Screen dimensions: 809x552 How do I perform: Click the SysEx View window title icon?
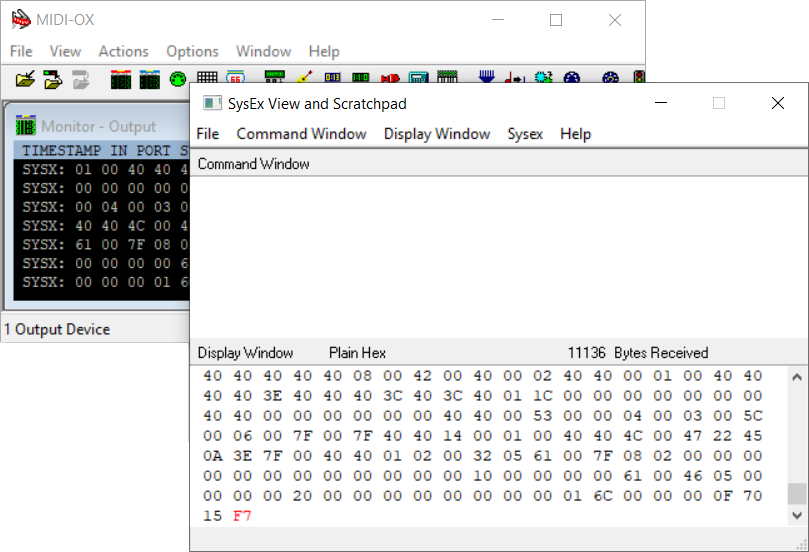point(212,103)
